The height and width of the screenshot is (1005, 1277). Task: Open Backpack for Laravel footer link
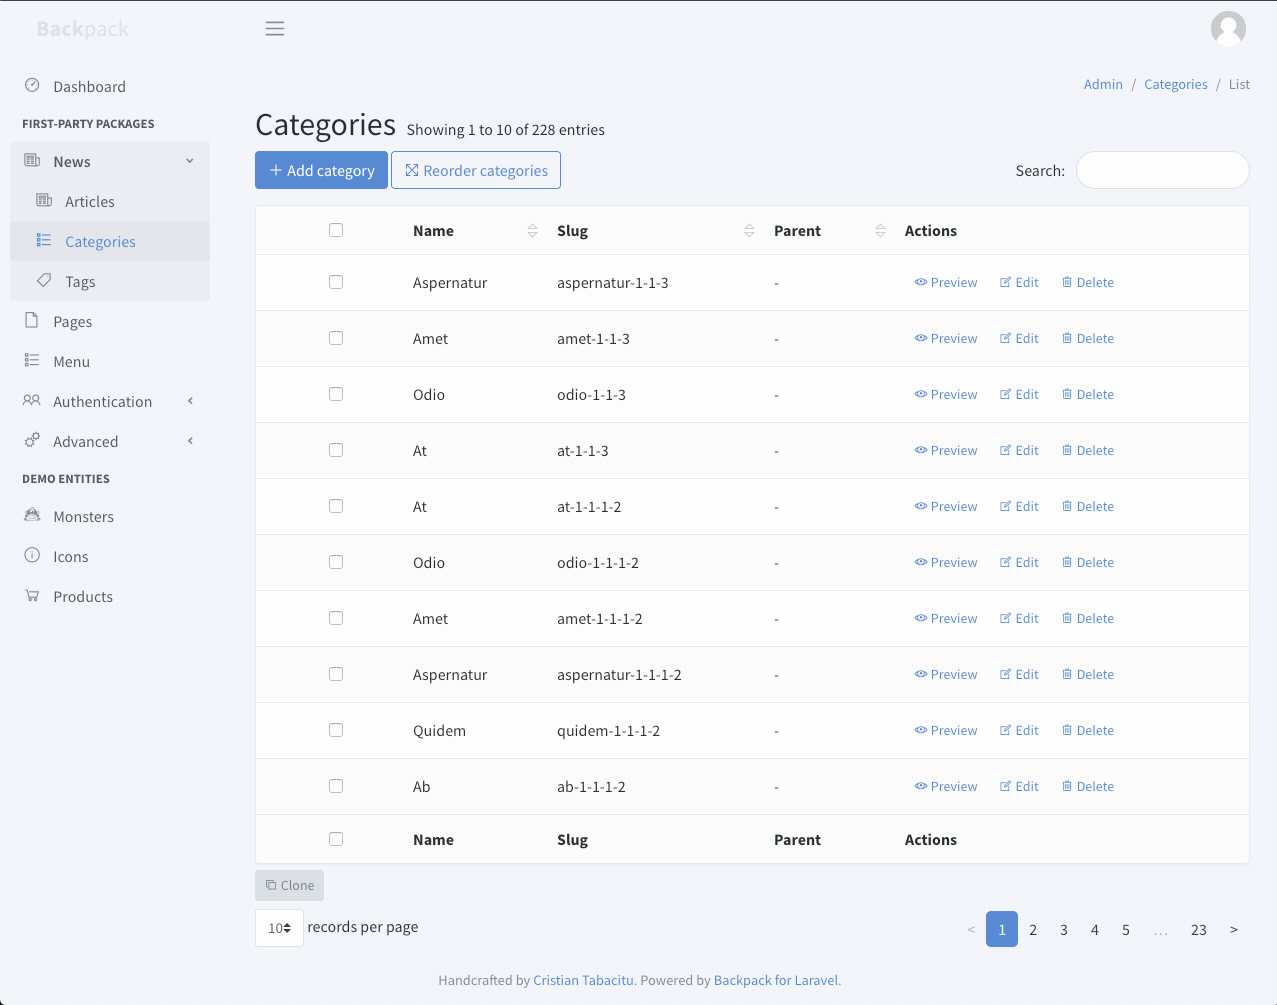click(x=776, y=980)
